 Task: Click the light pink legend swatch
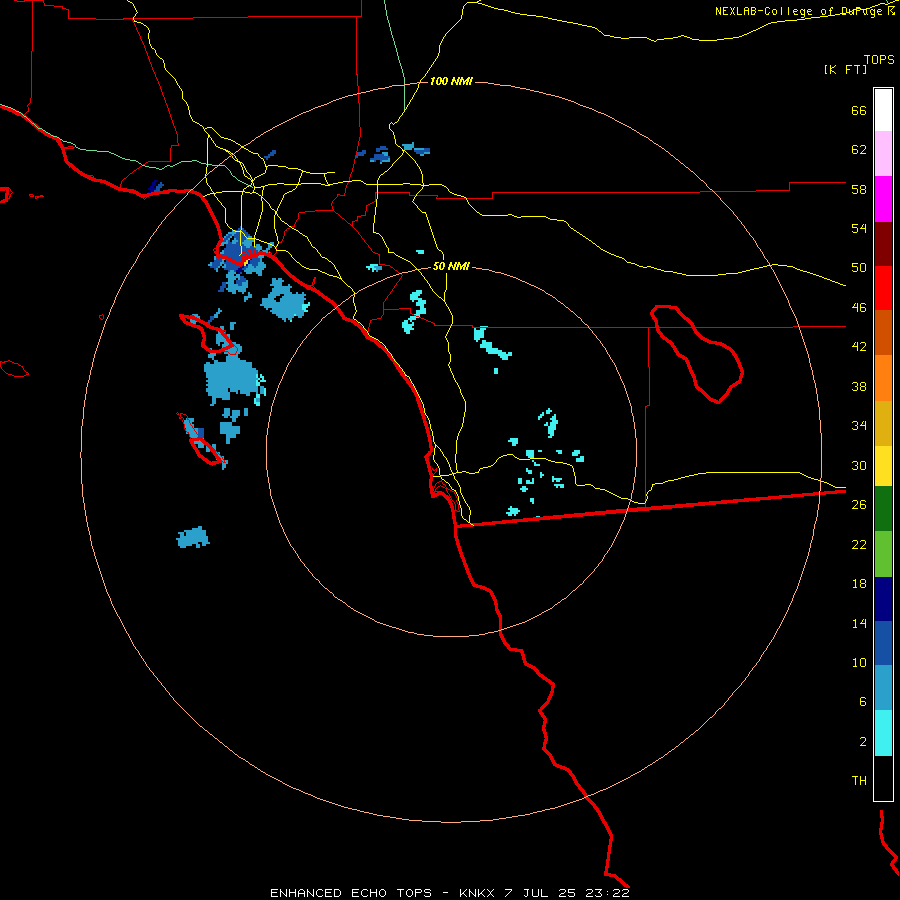tap(883, 153)
